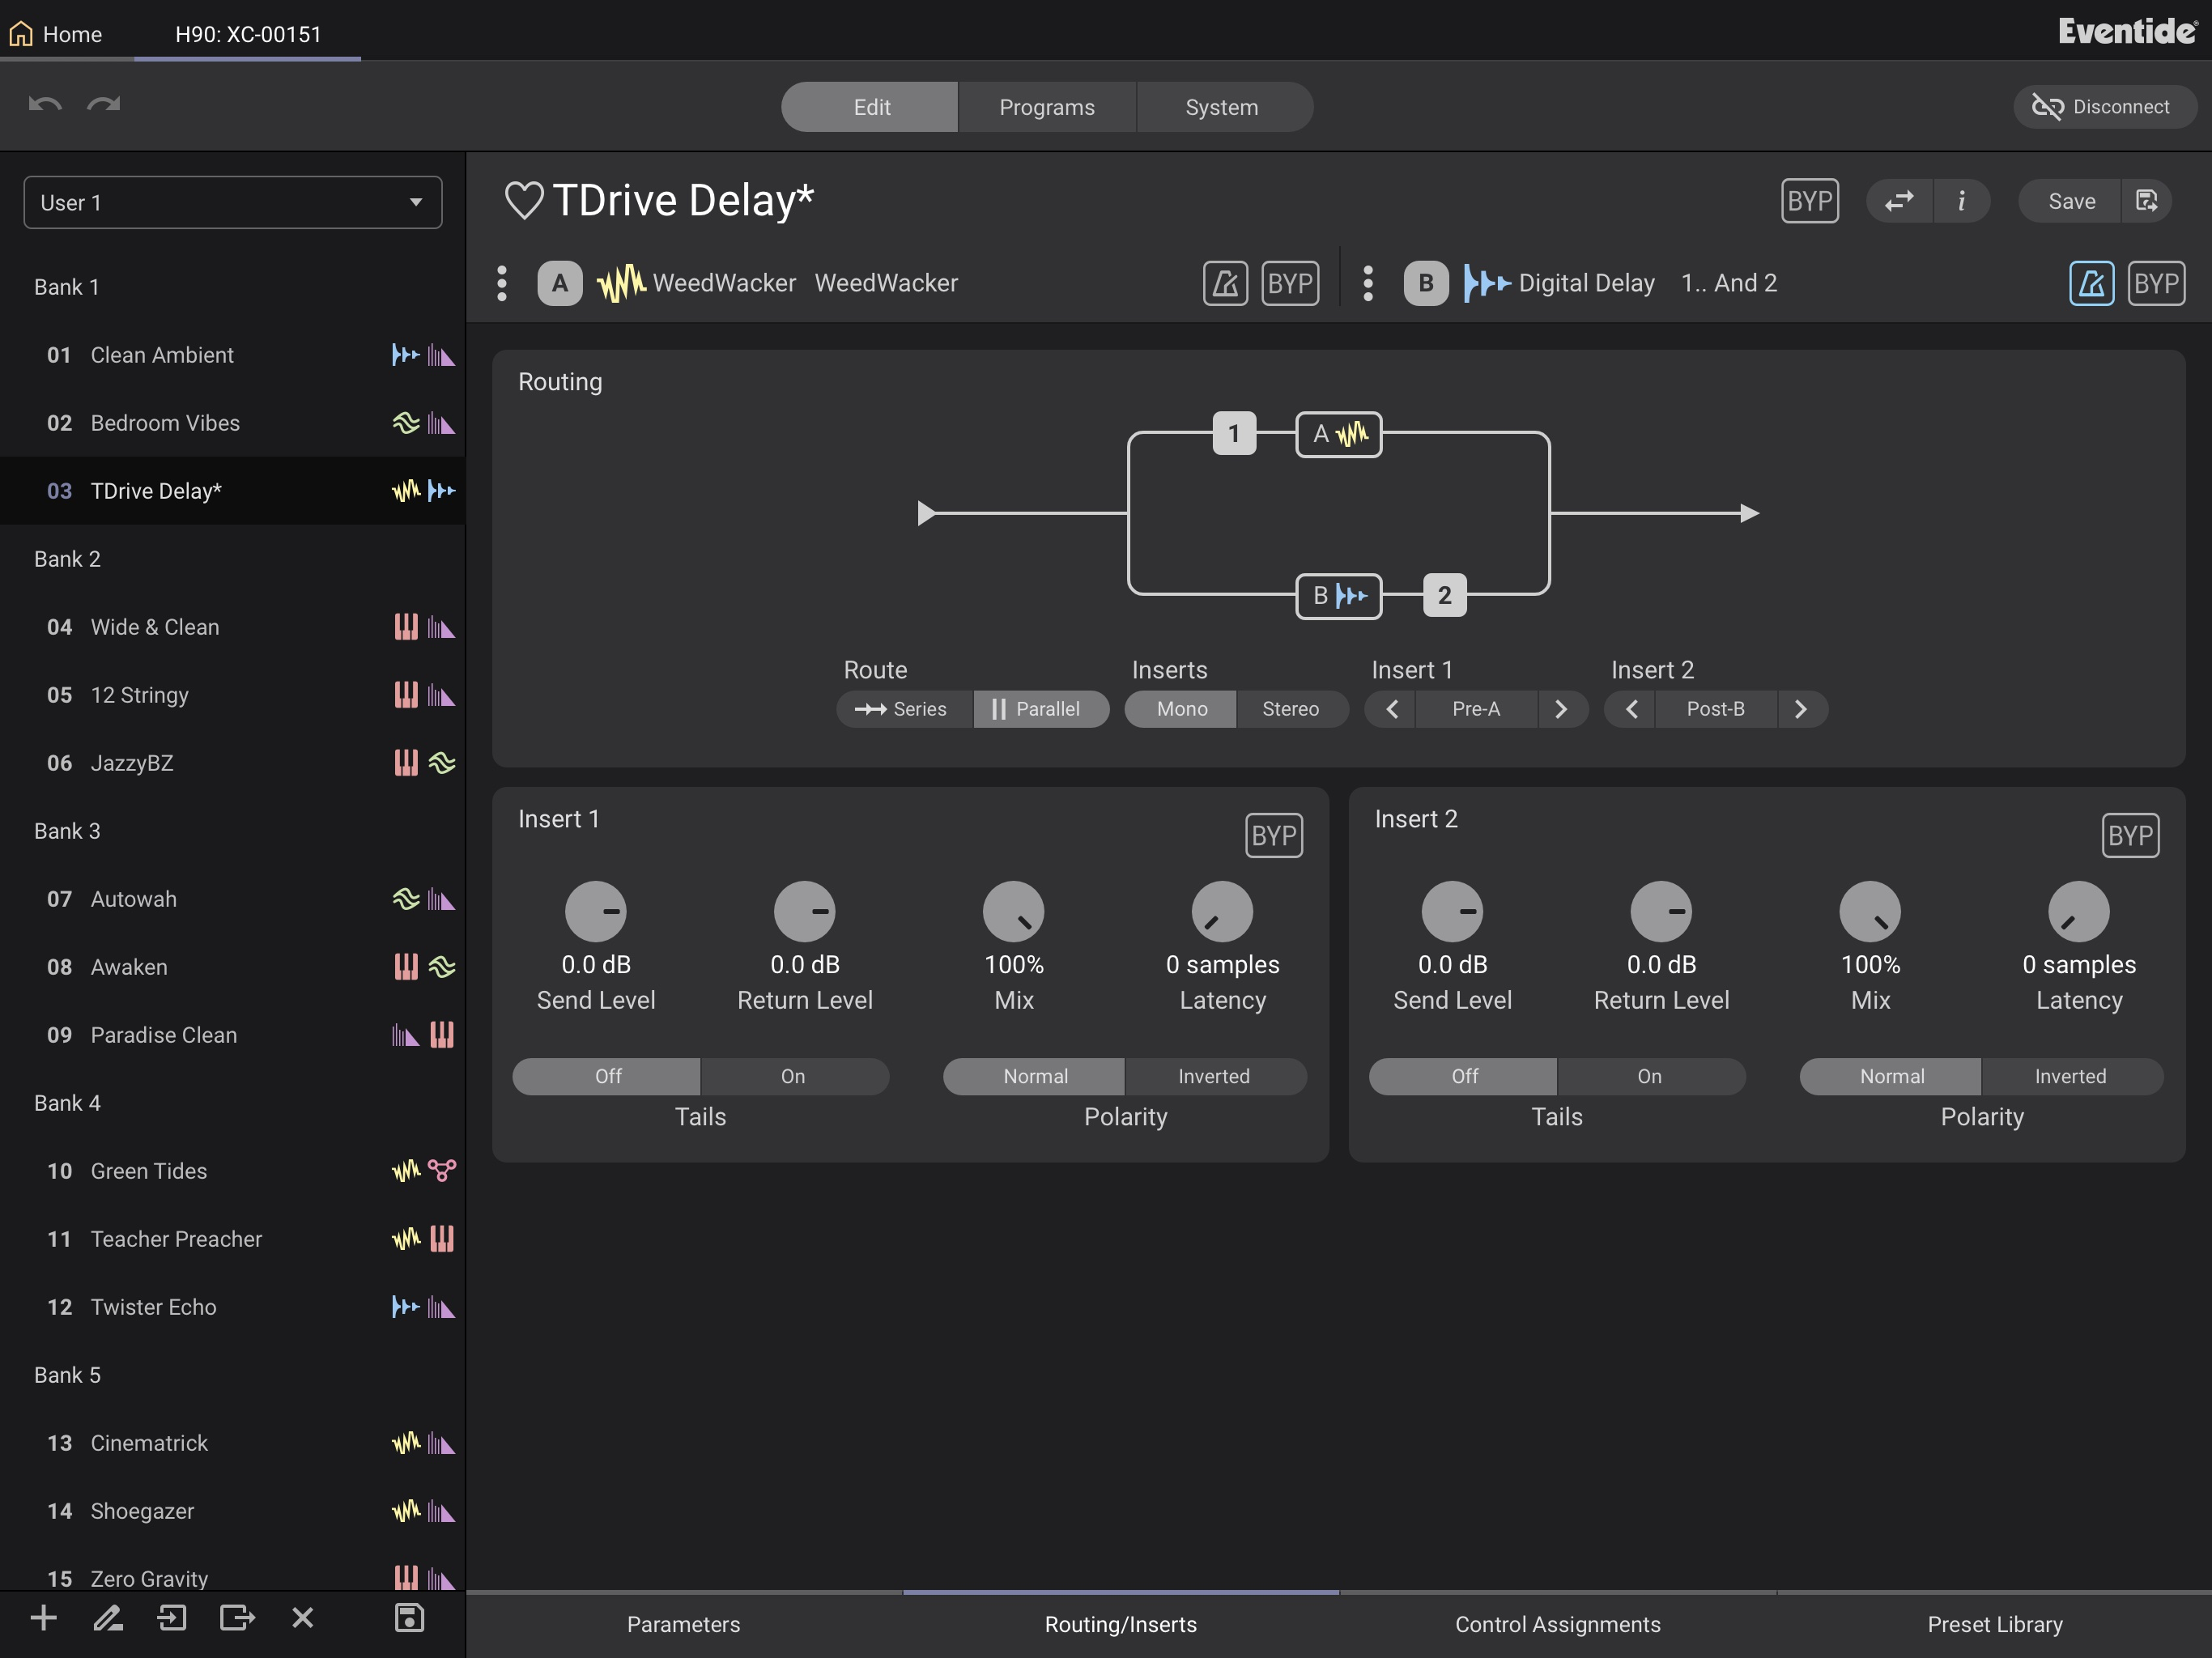
Task: Click Insert 1 Mix knob
Action: click(1014, 911)
